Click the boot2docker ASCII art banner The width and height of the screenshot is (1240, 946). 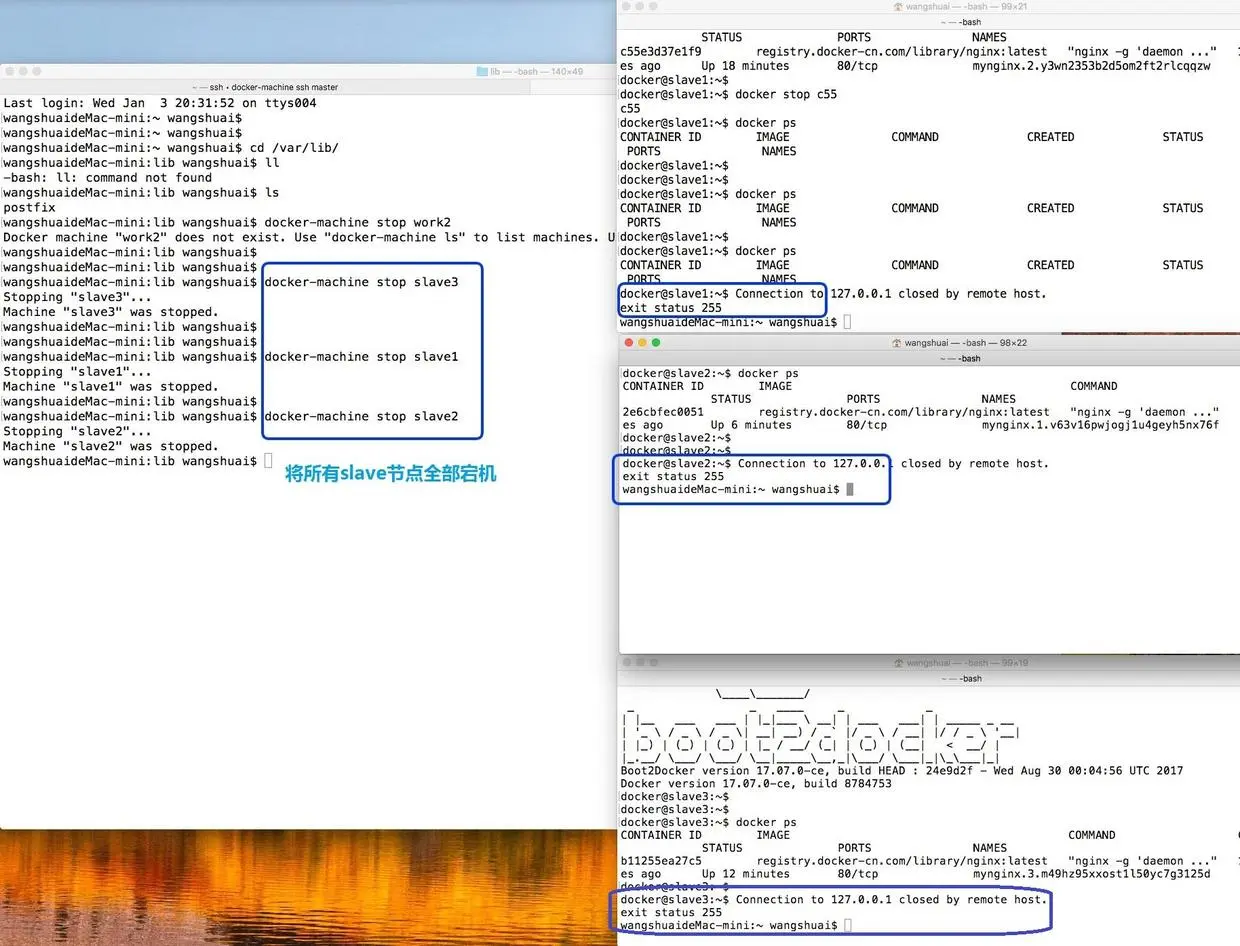coord(819,728)
